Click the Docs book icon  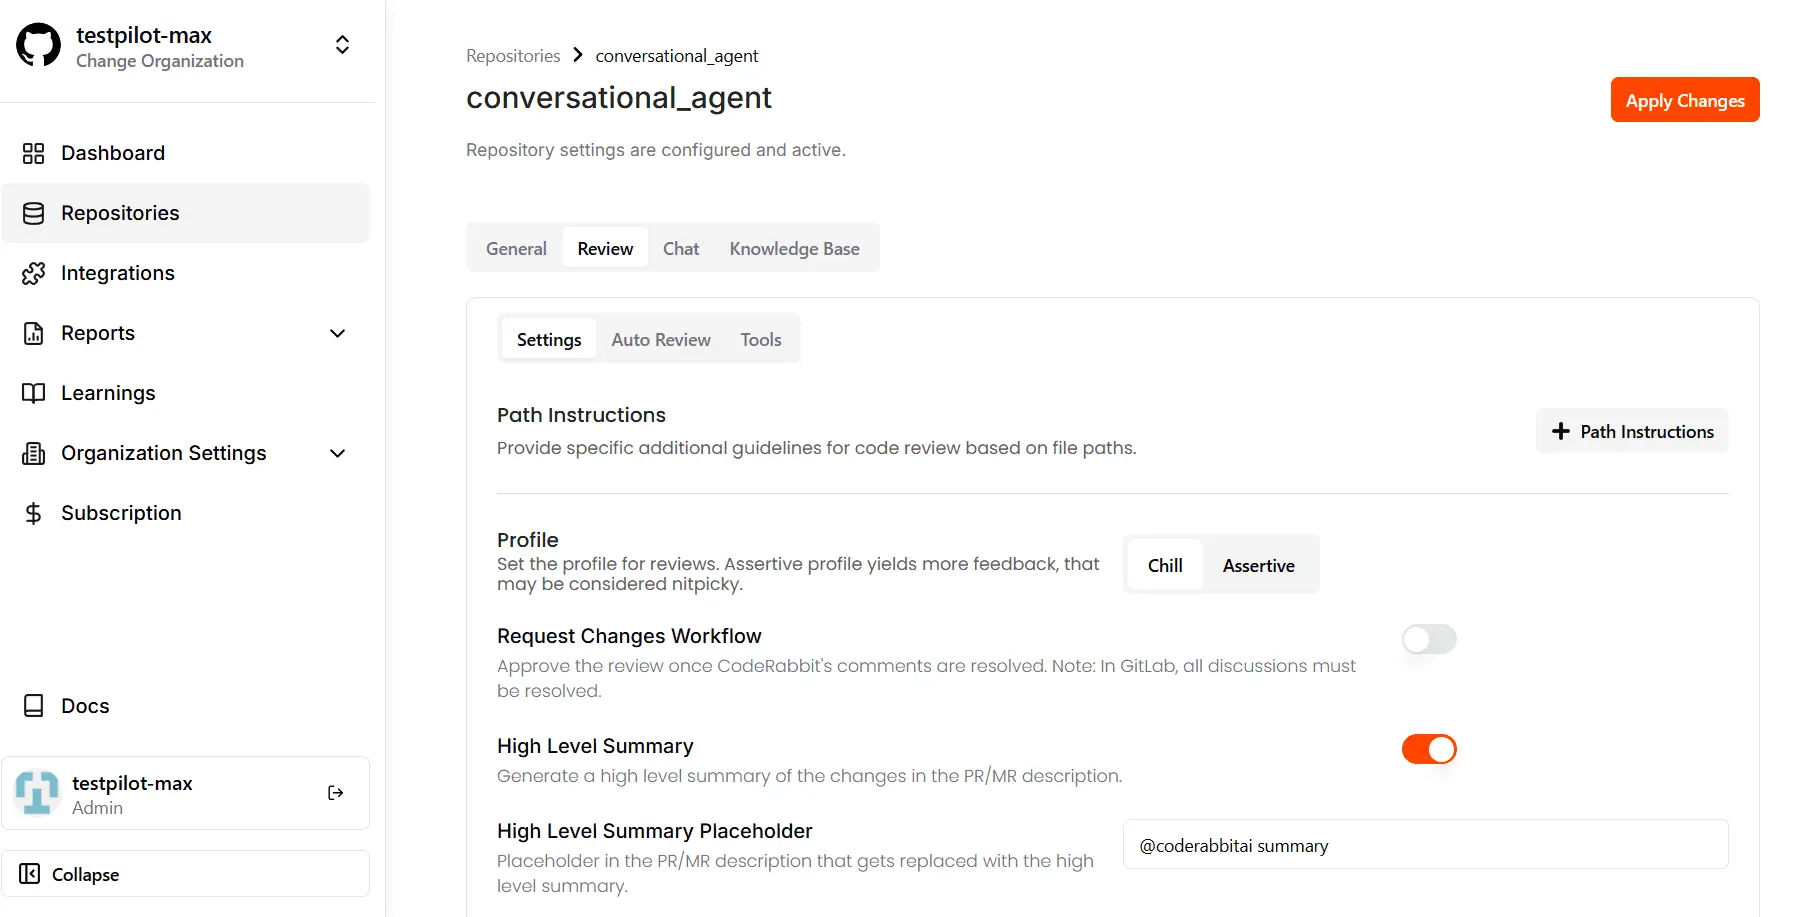[x=34, y=706]
